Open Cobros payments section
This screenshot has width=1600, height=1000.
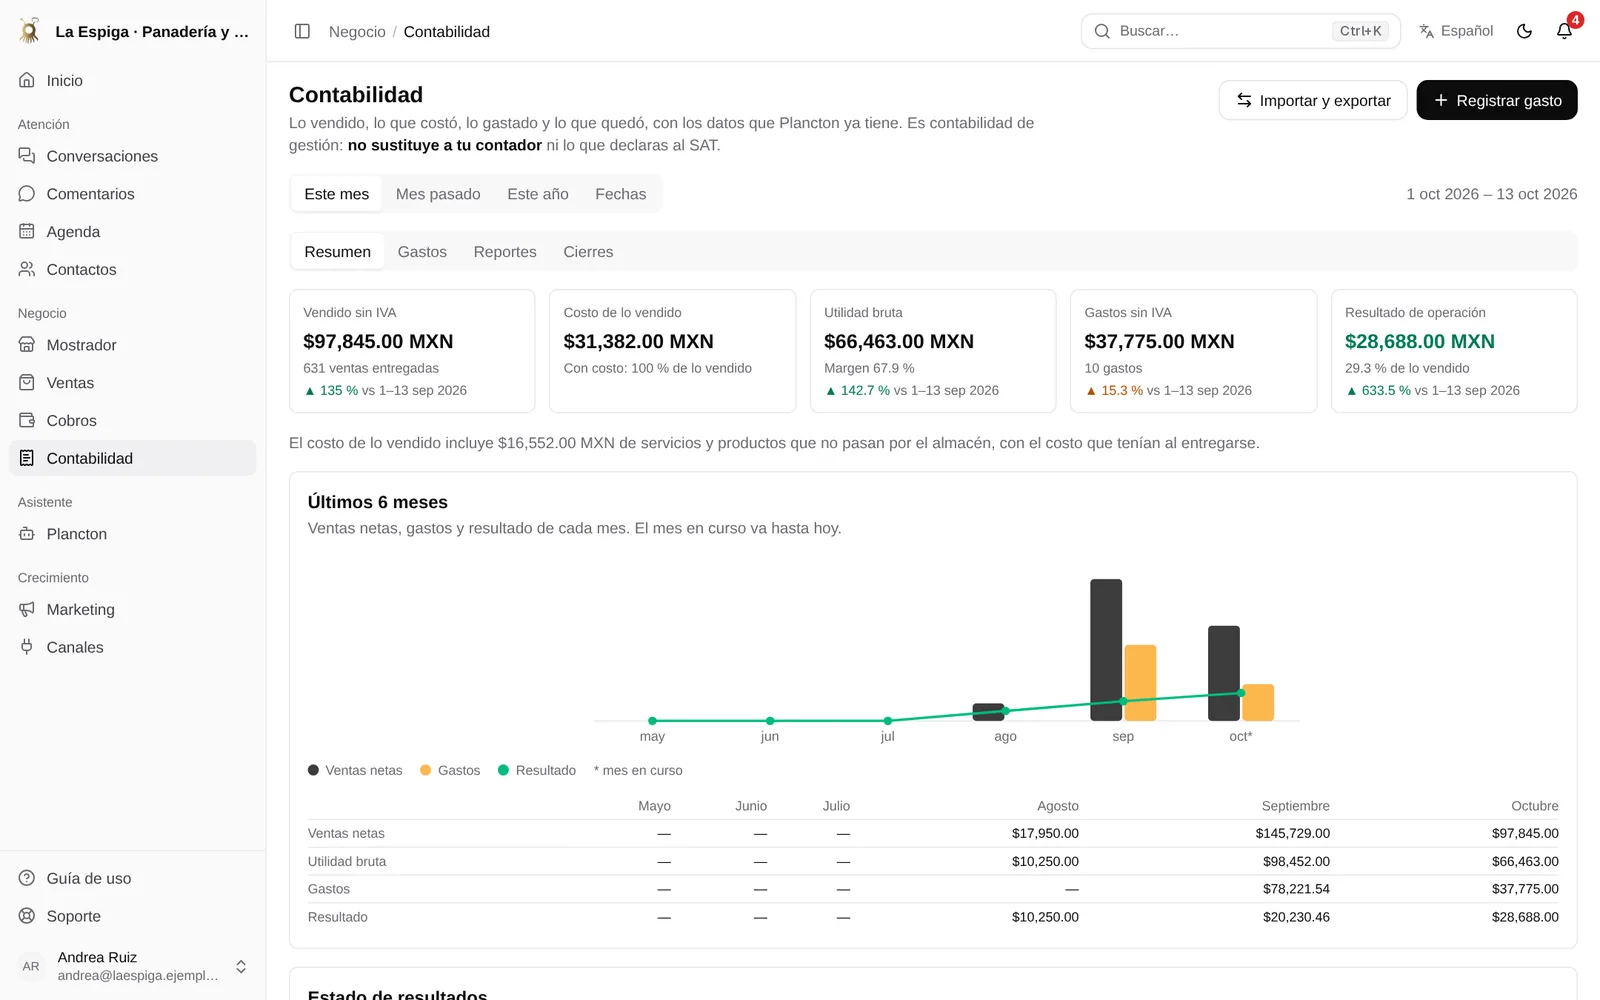[133, 421]
